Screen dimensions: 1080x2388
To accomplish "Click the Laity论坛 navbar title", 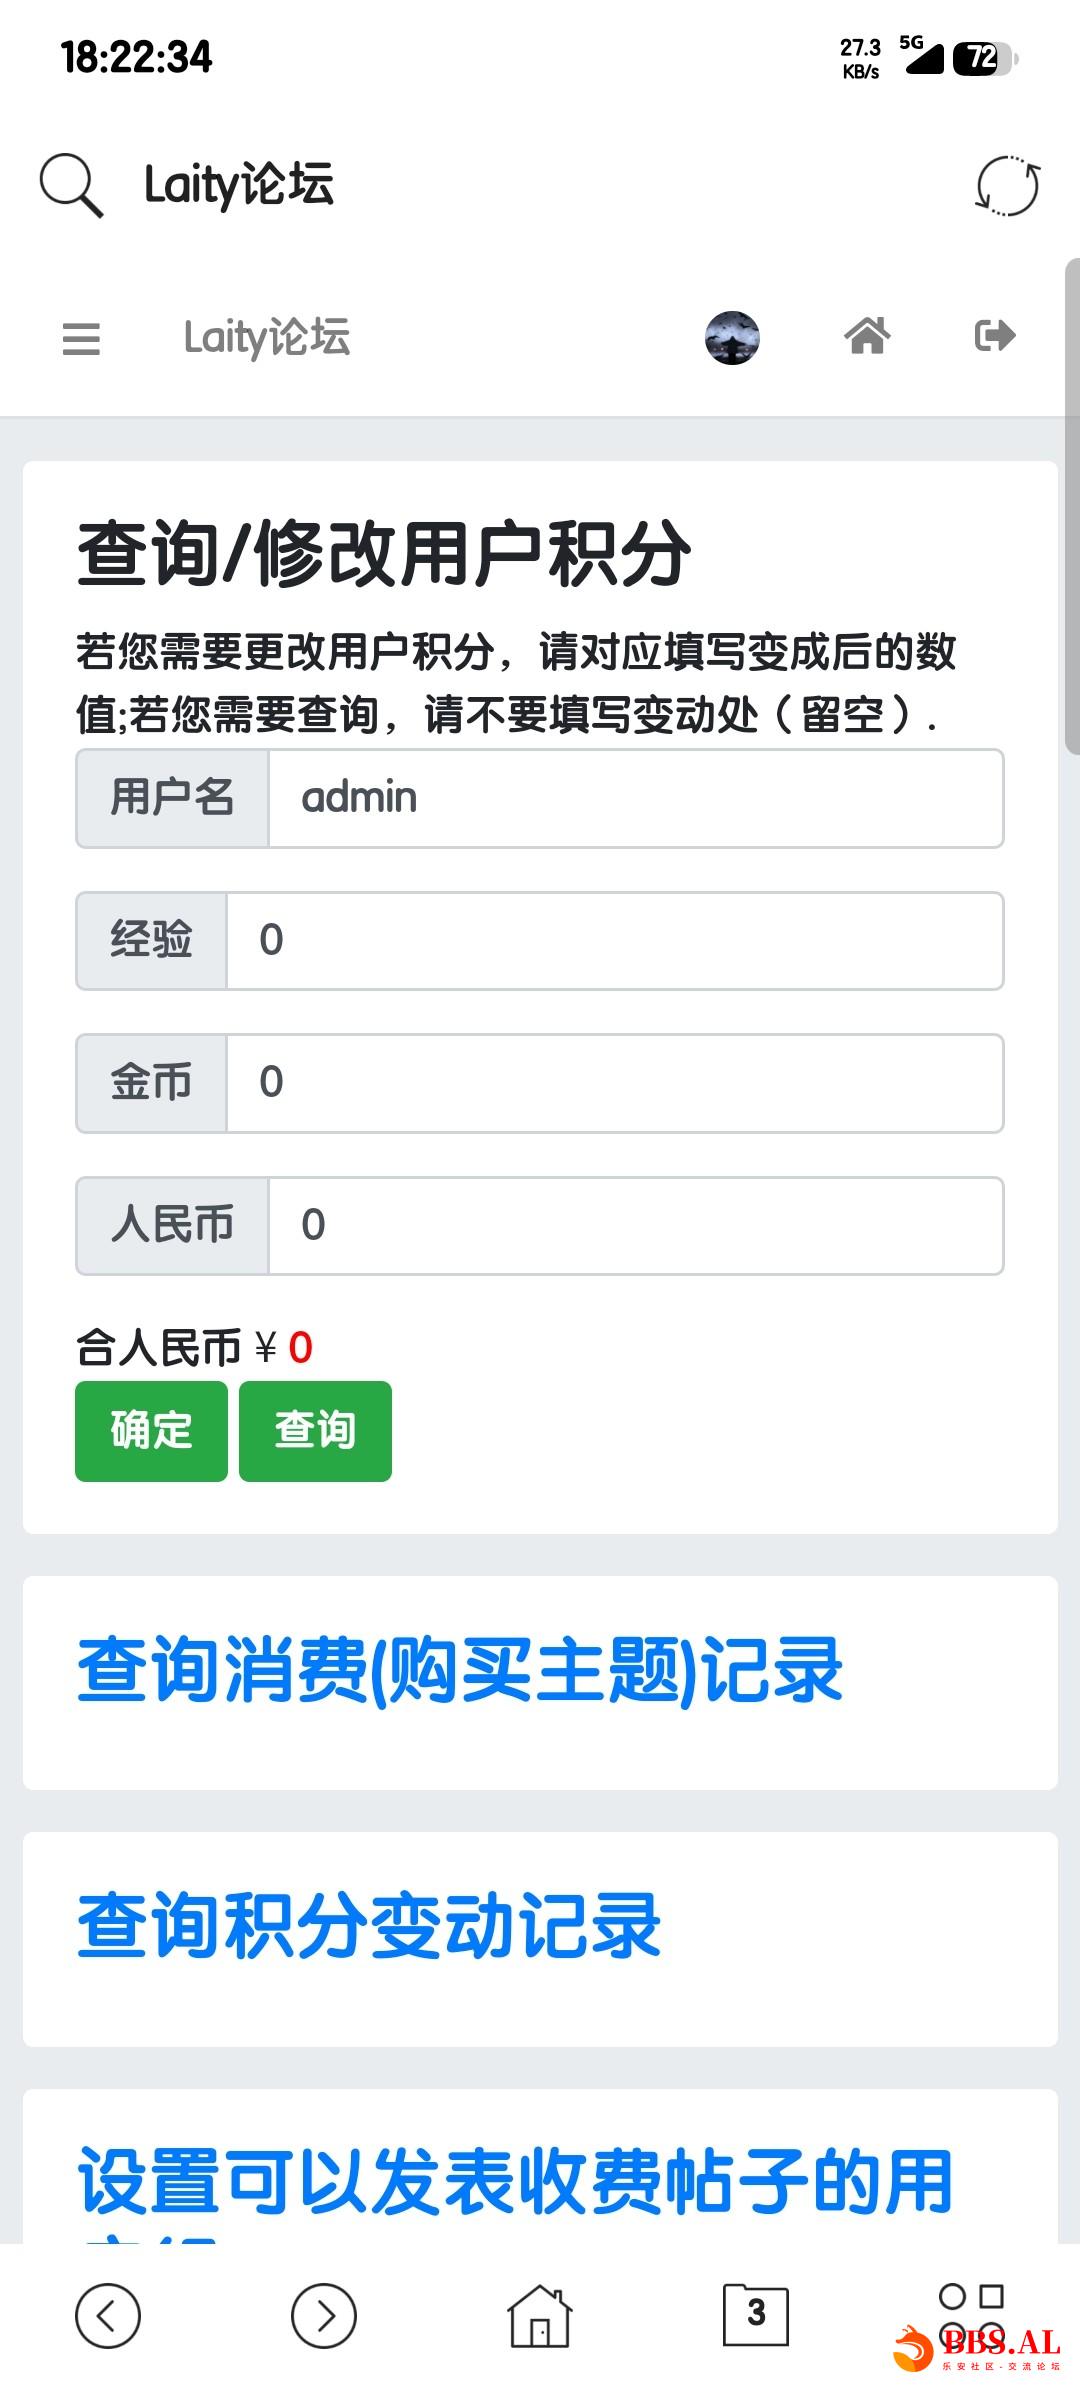I will pos(267,338).
